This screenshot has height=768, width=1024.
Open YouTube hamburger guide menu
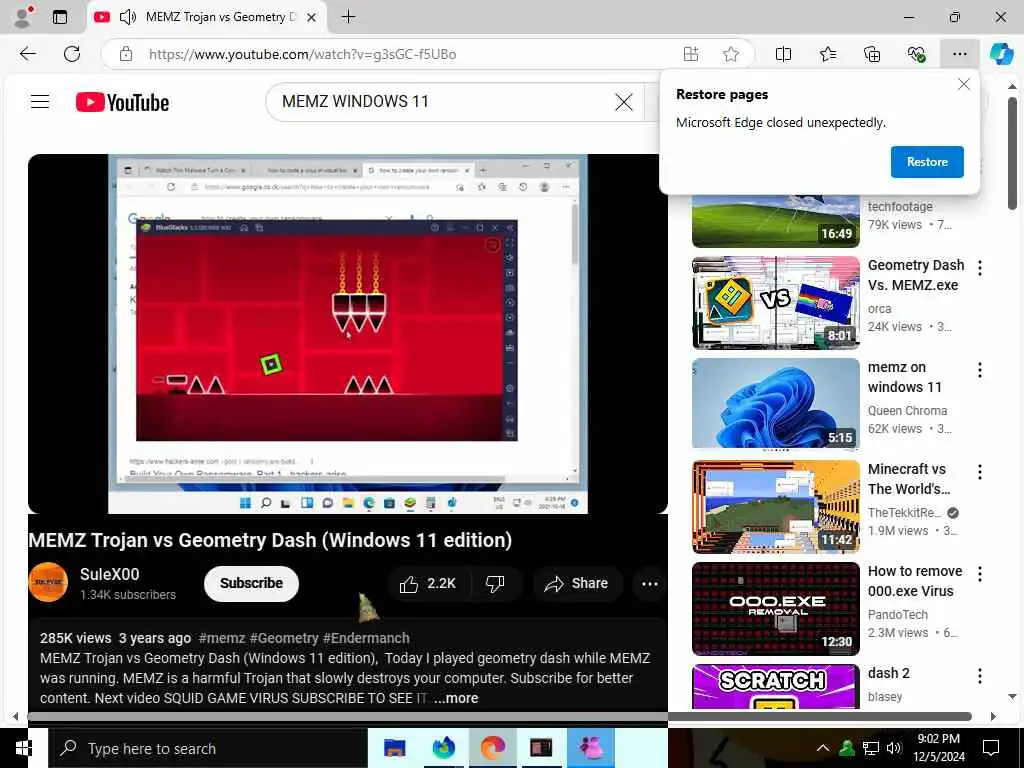tap(40, 102)
